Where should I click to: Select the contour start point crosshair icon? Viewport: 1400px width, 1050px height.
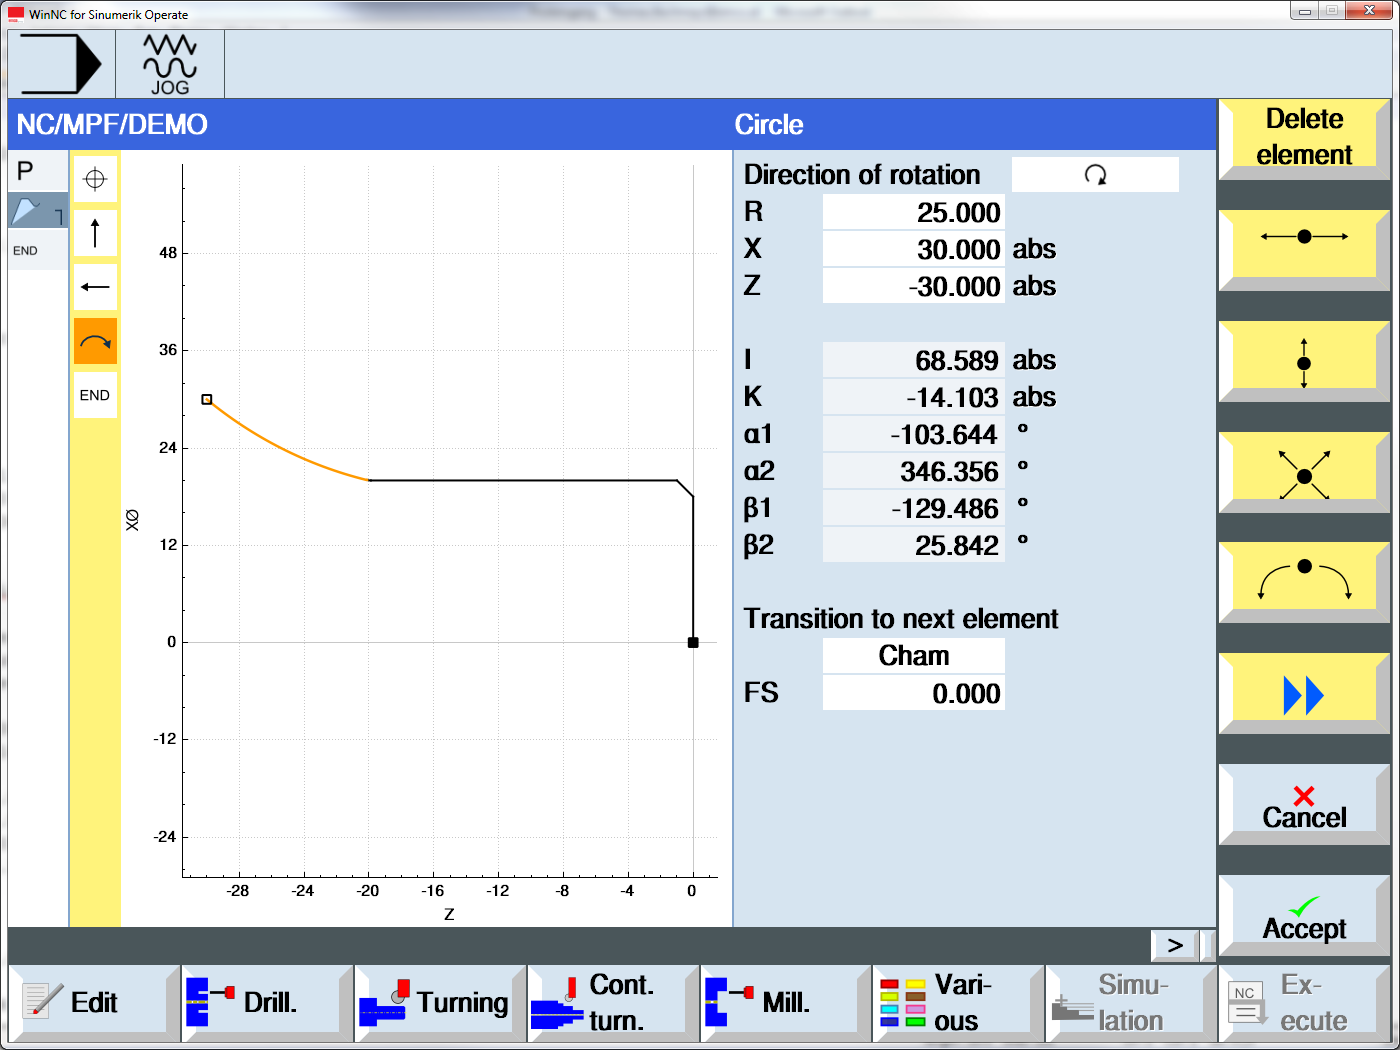(x=95, y=180)
